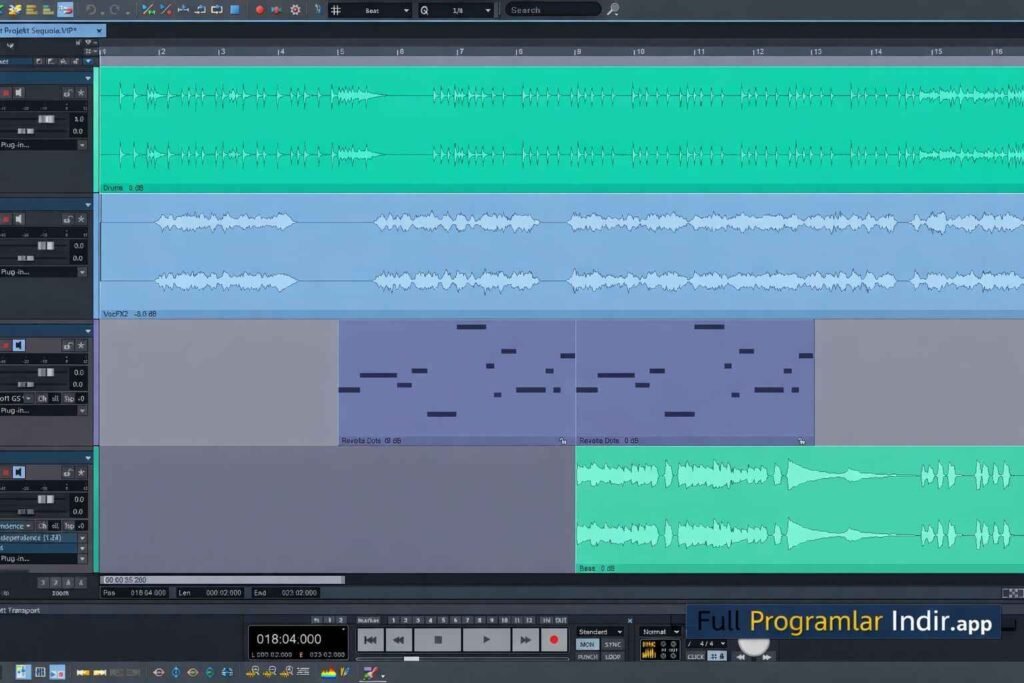The height and width of the screenshot is (683, 1024).
Task: Select marker 5 in the transport marker row
Action: [x=443, y=621]
